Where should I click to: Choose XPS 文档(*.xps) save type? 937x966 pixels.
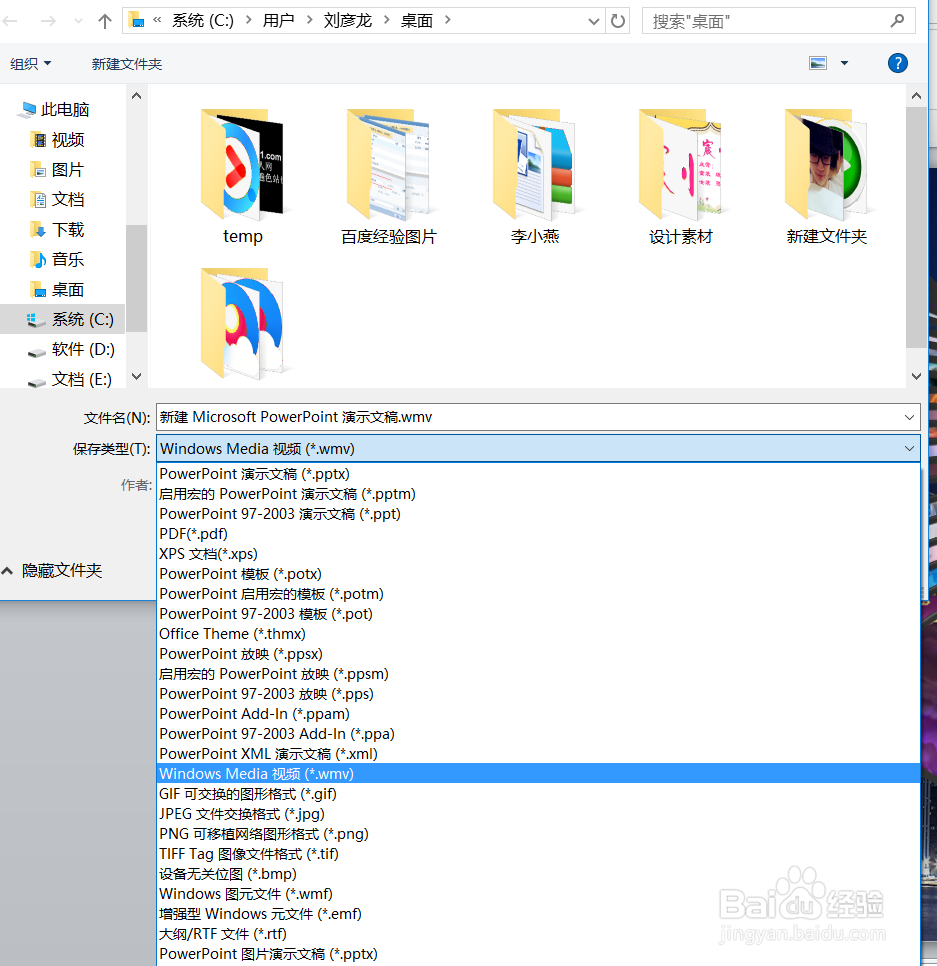(x=538, y=554)
